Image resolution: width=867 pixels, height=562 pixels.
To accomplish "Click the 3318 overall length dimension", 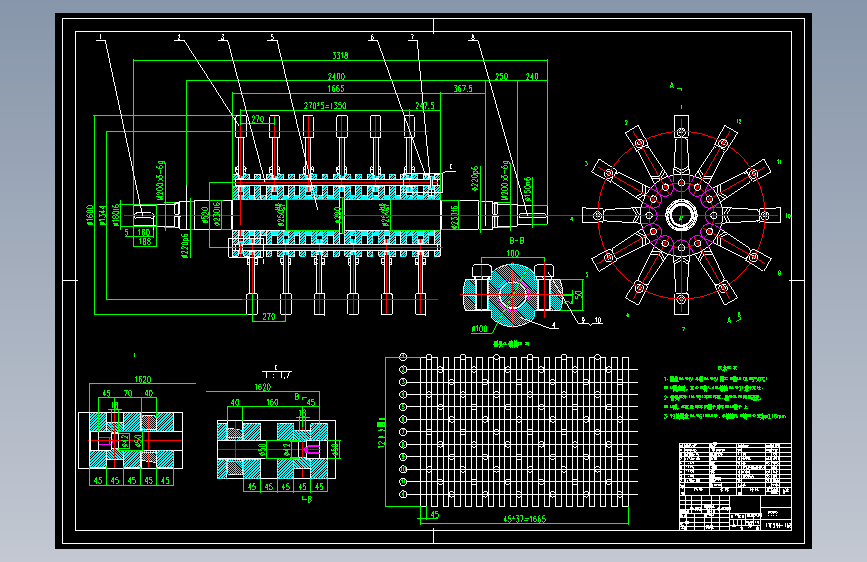I will (x=340, y=55).
